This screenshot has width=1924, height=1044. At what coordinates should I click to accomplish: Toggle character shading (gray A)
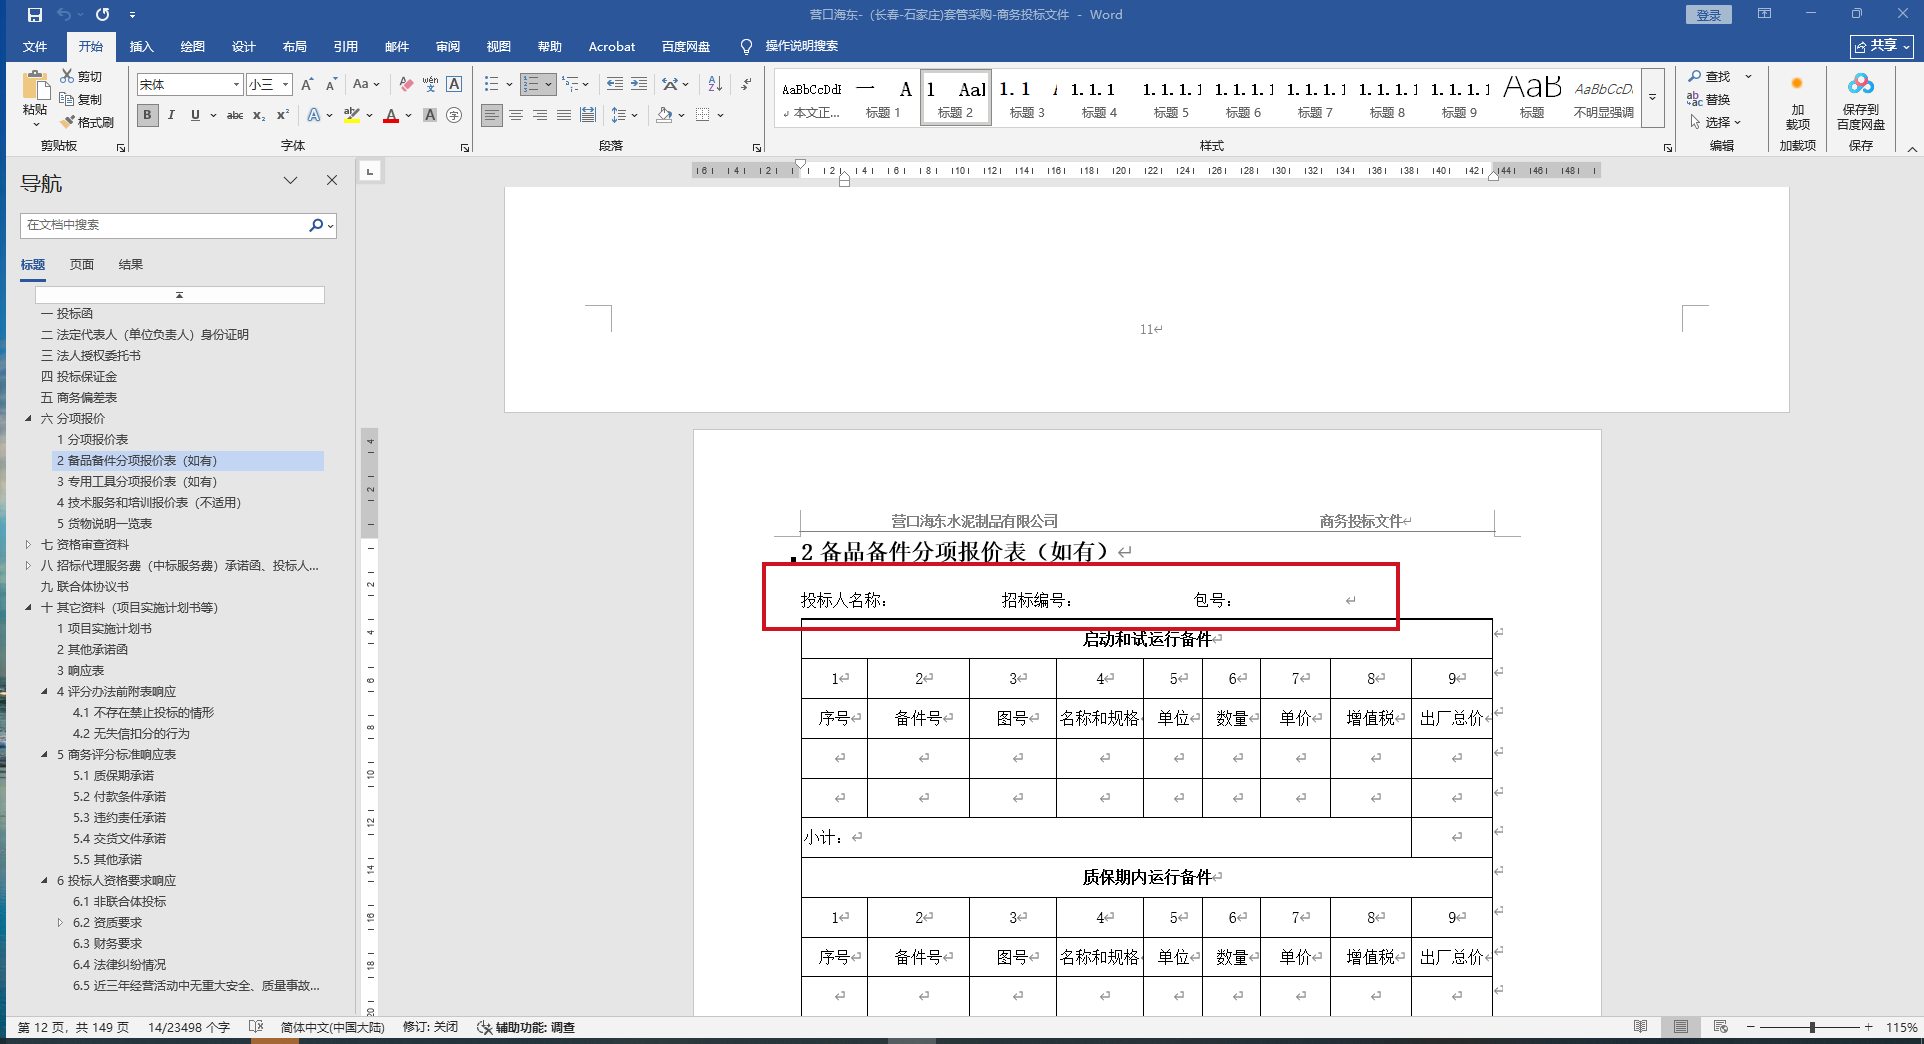tap(430, 116)
